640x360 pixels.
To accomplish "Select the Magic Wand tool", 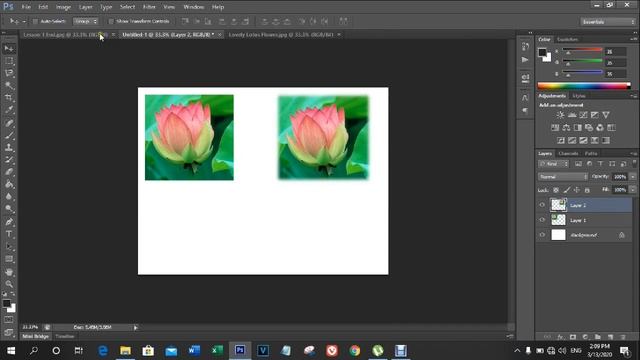I will click(x=9, y=86).
